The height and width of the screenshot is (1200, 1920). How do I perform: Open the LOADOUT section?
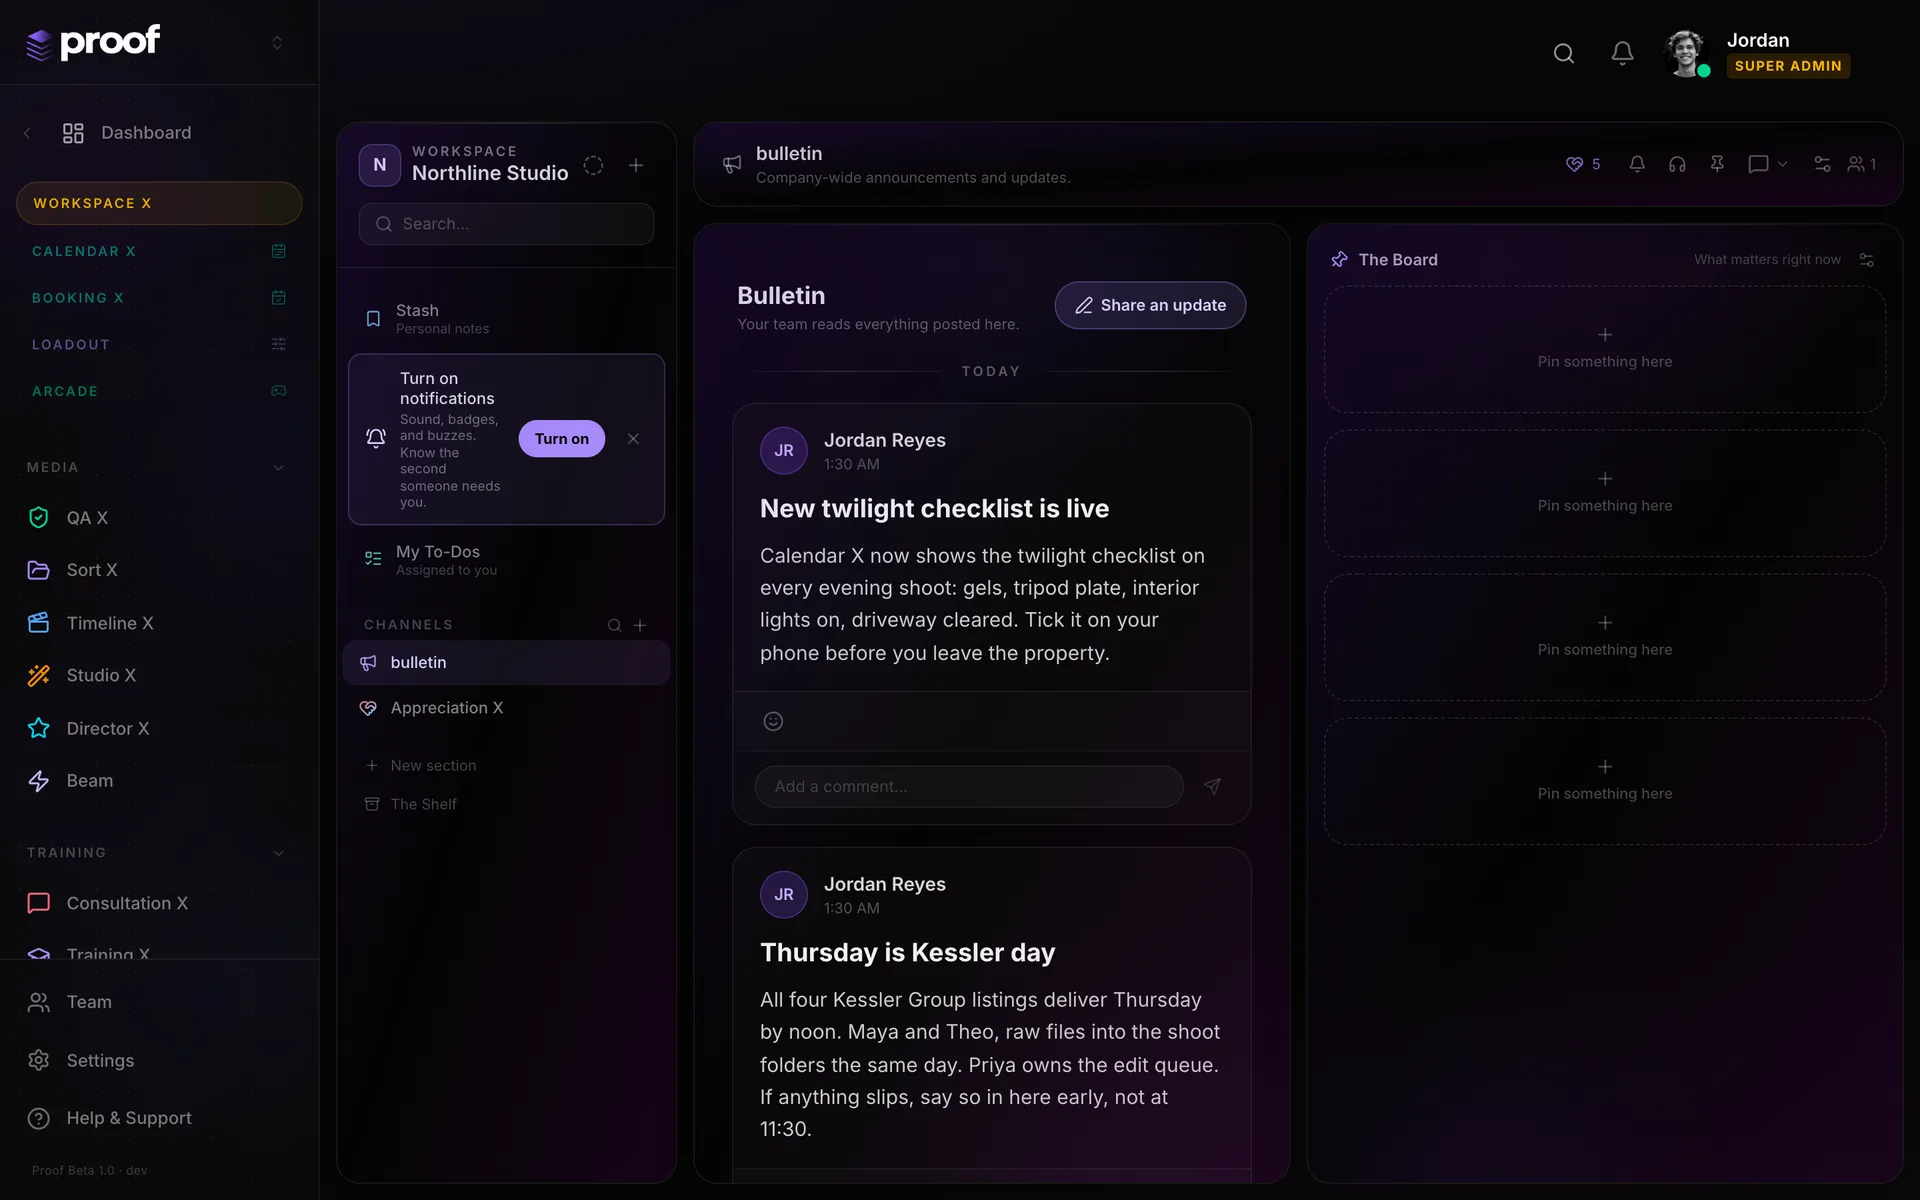[159, 344]
